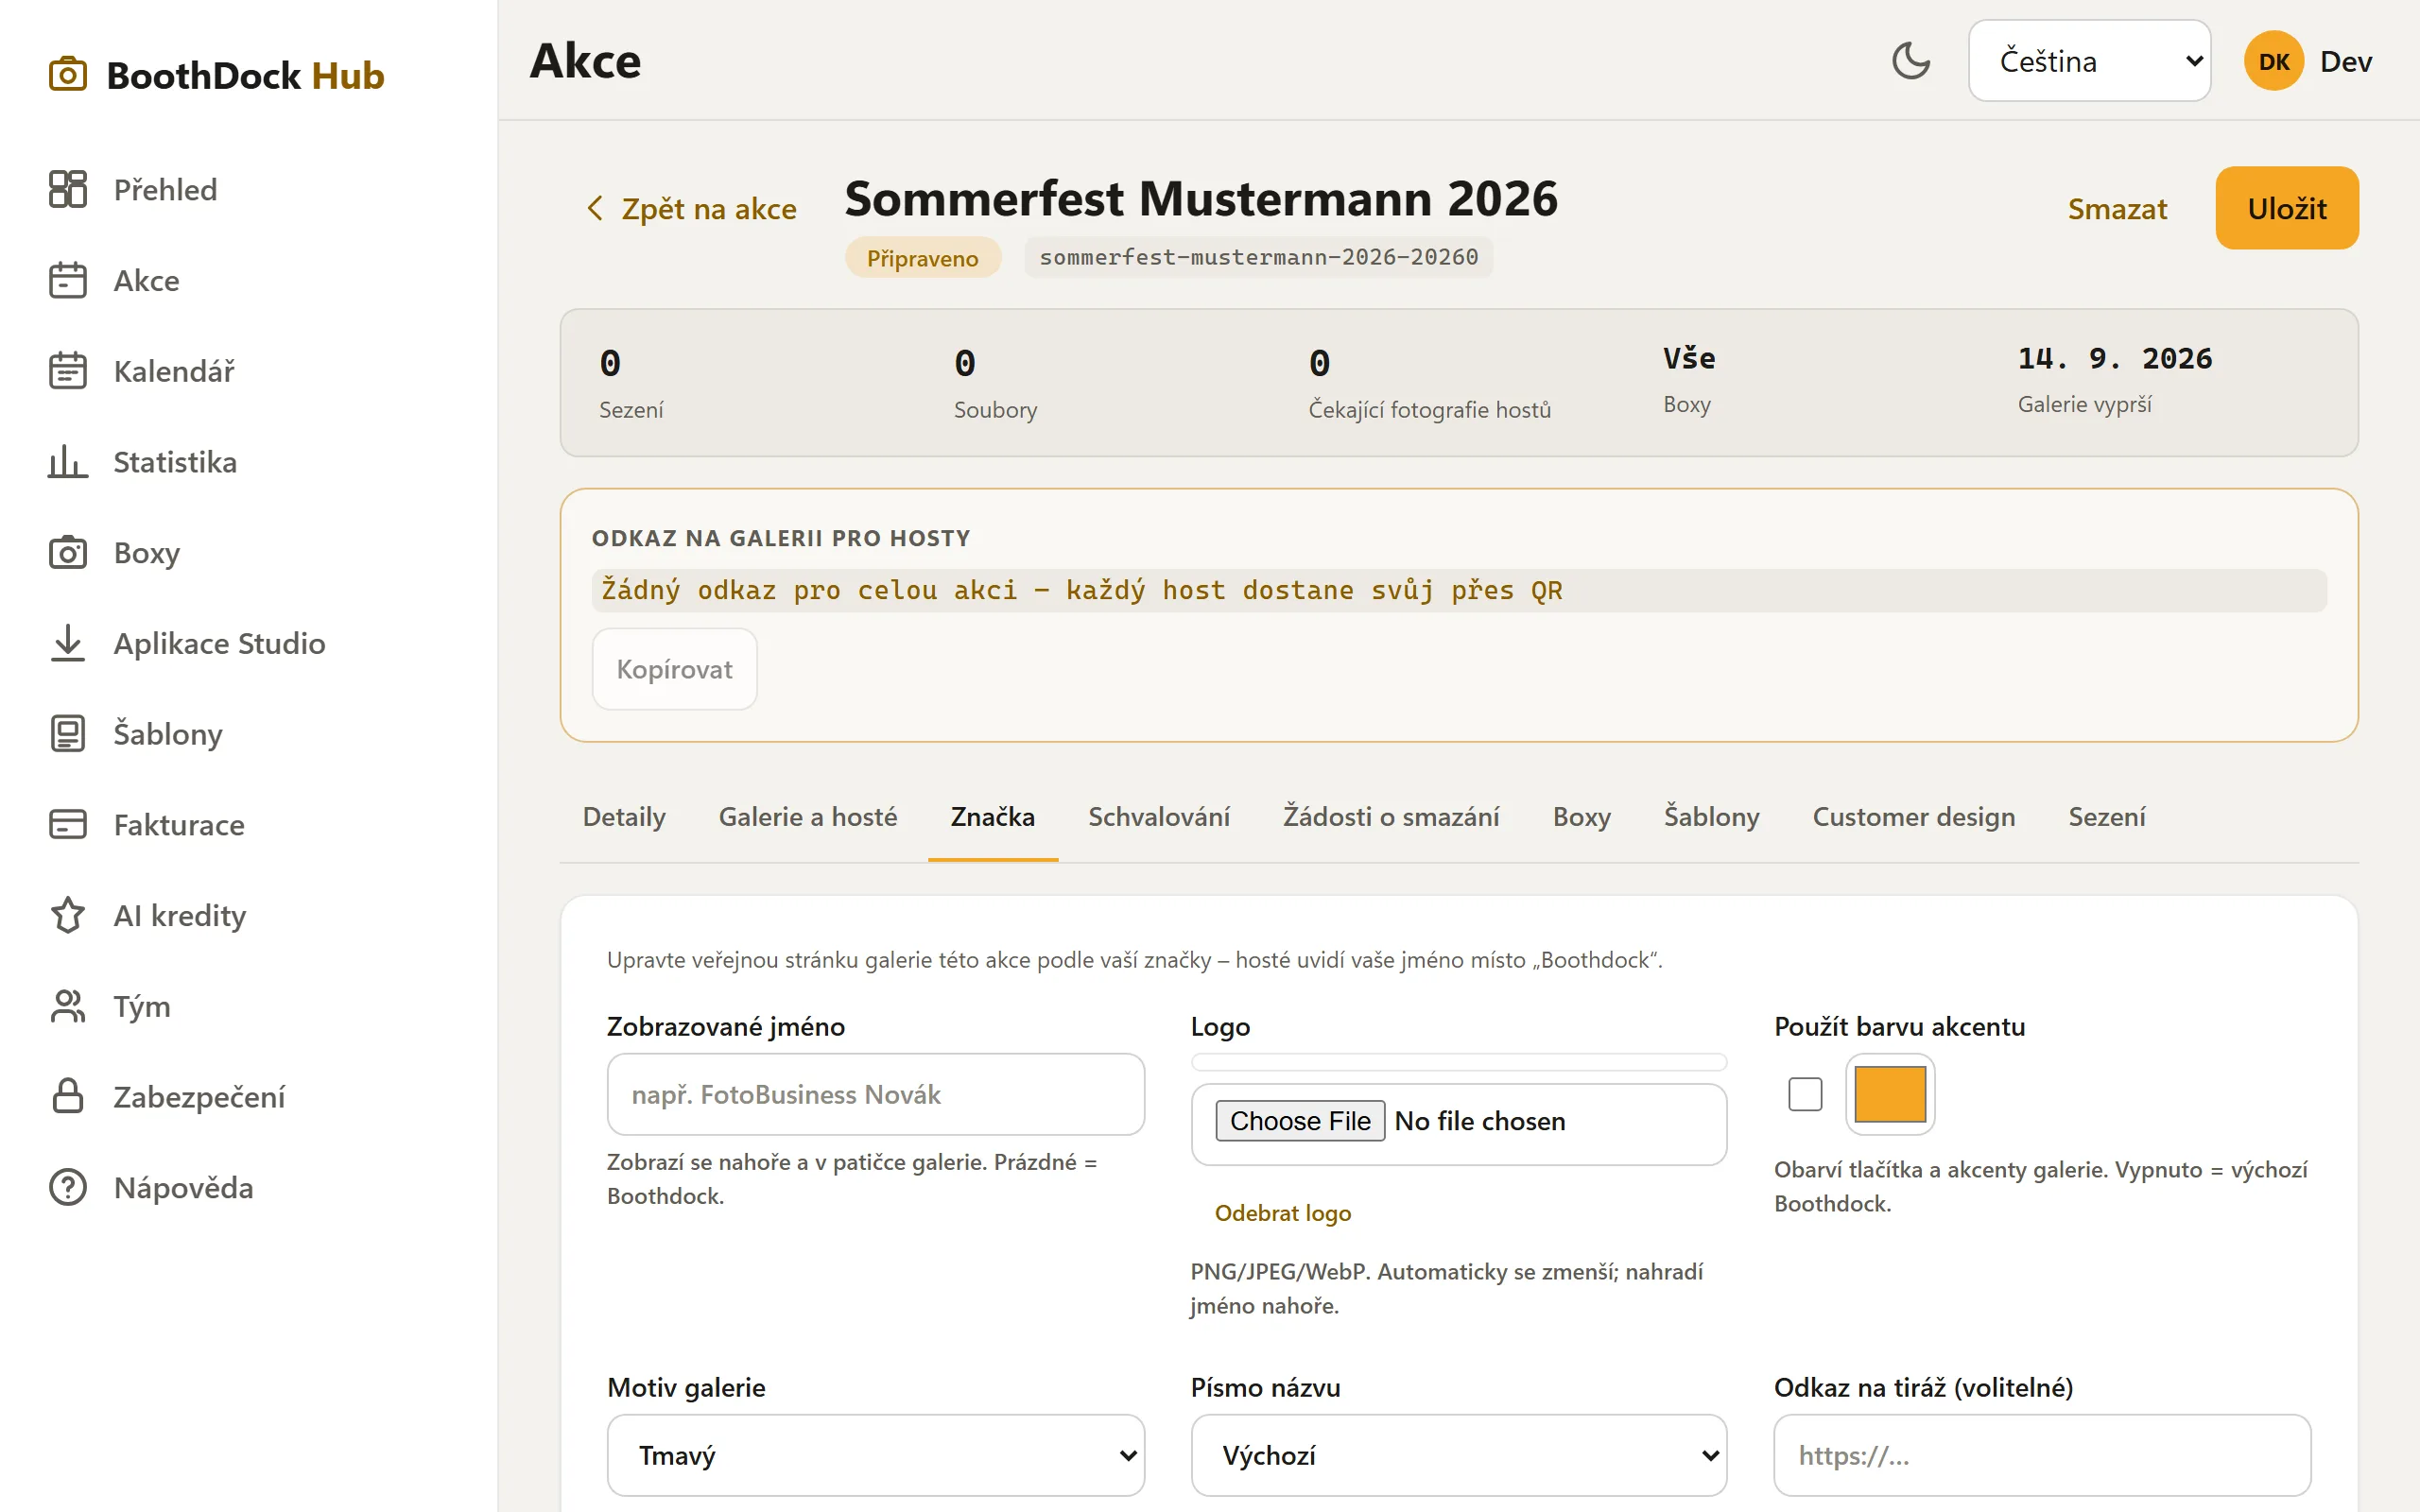Screen dimensions: 2420x1512
Task: Open the orange accent color swatch
Action: point(1890,1094)
